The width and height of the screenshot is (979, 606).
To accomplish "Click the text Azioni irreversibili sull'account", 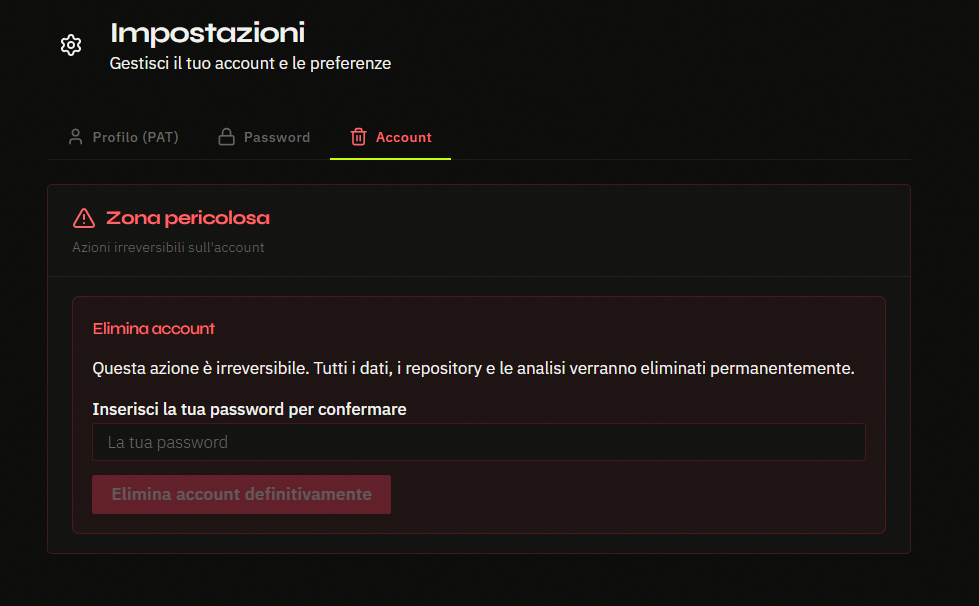I will pos(168,247).
